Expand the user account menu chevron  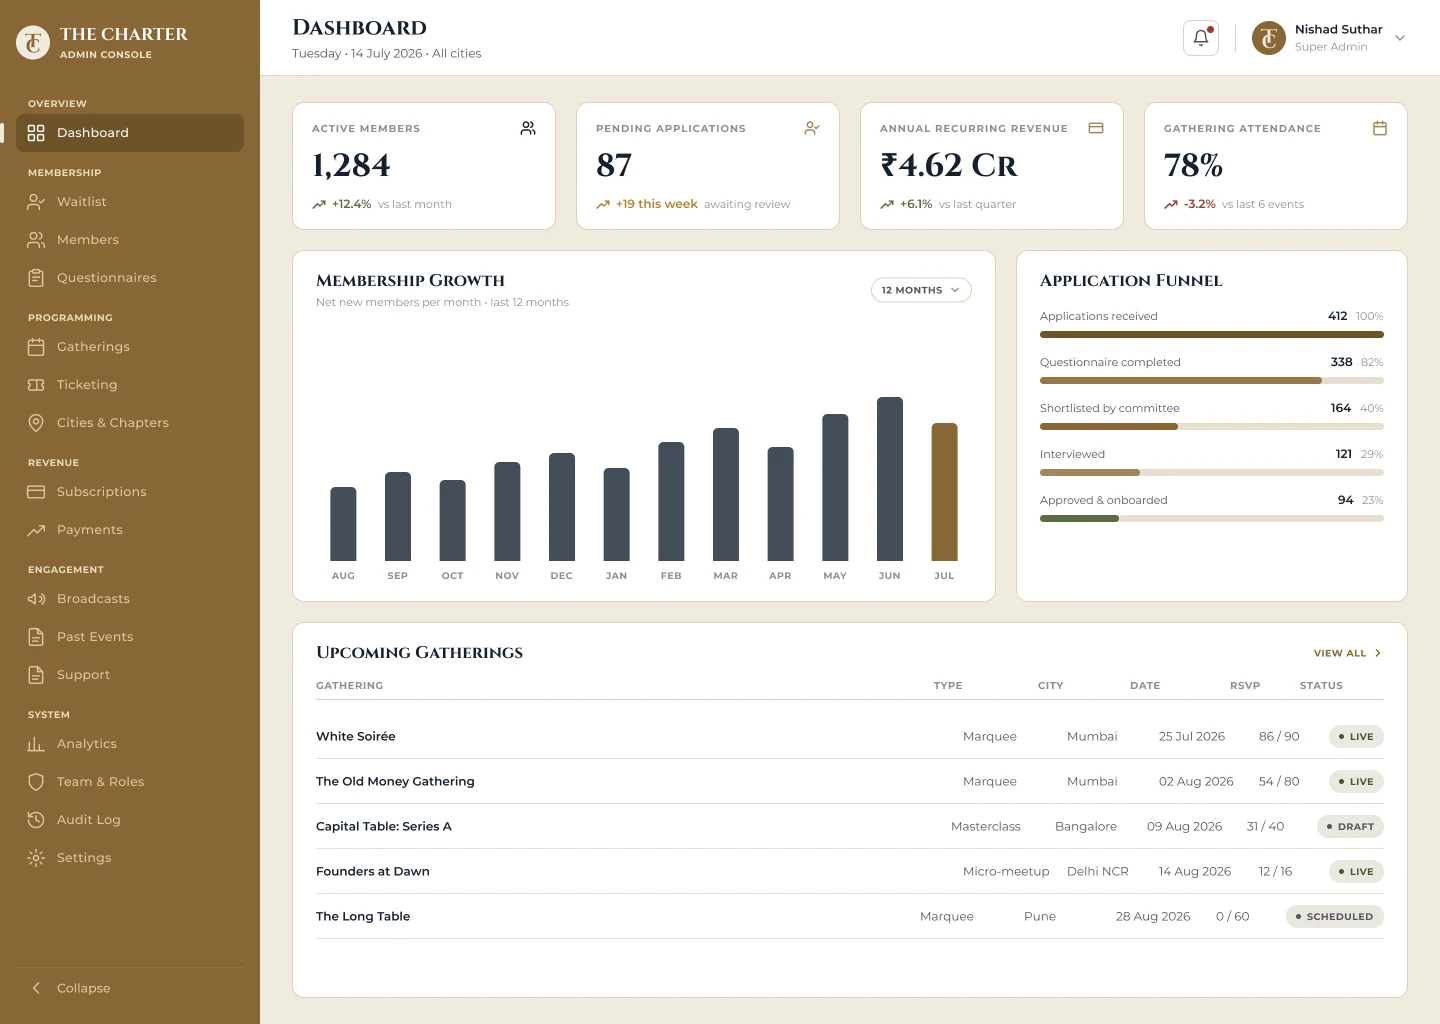(x=1400, y=38)
